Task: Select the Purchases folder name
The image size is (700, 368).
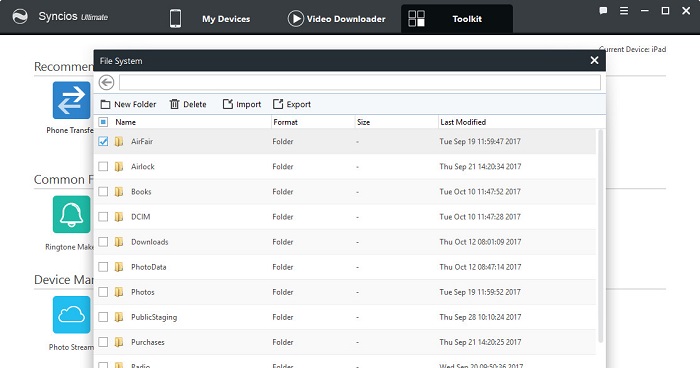Action: (148, 342)
